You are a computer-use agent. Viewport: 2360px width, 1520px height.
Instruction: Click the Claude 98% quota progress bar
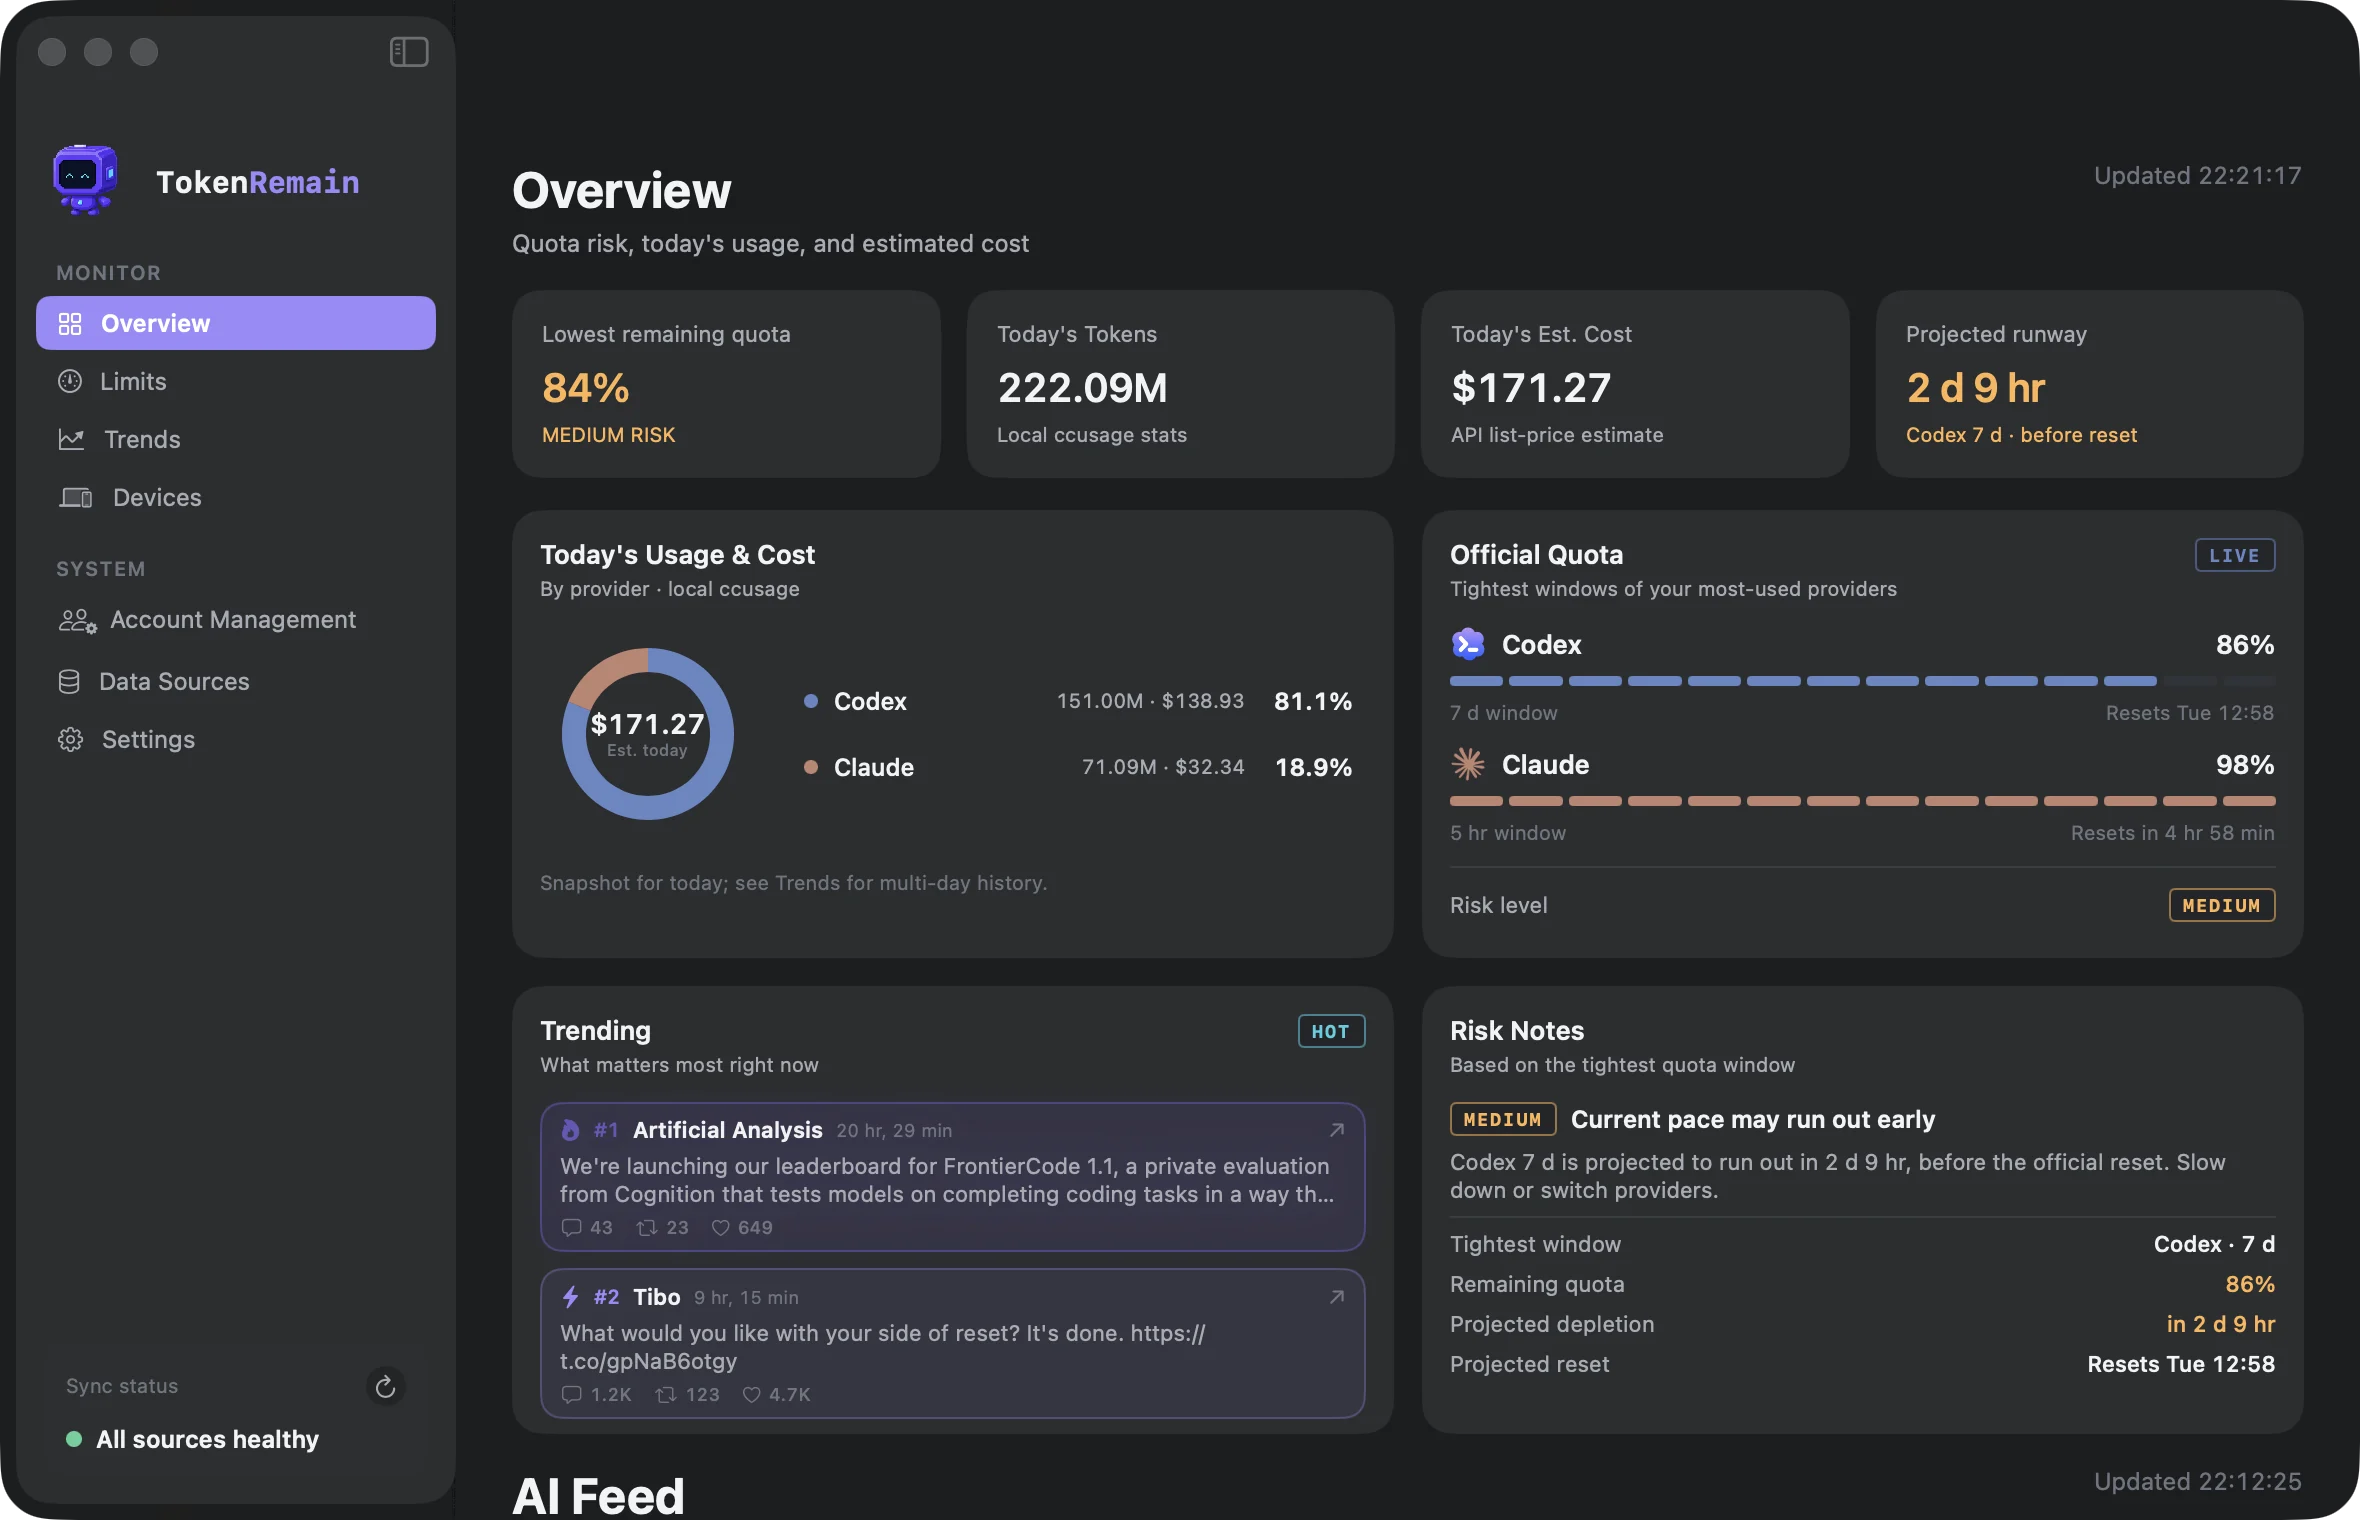1863,801
